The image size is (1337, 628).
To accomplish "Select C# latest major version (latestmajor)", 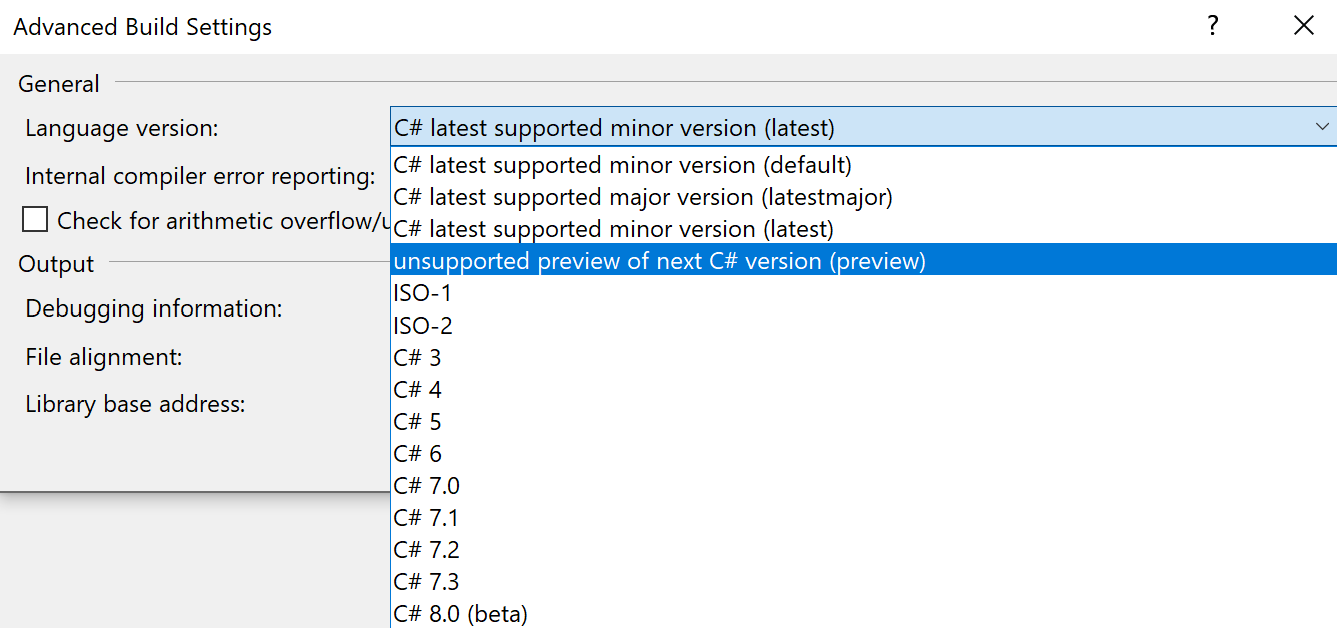I will coord(643,197).
